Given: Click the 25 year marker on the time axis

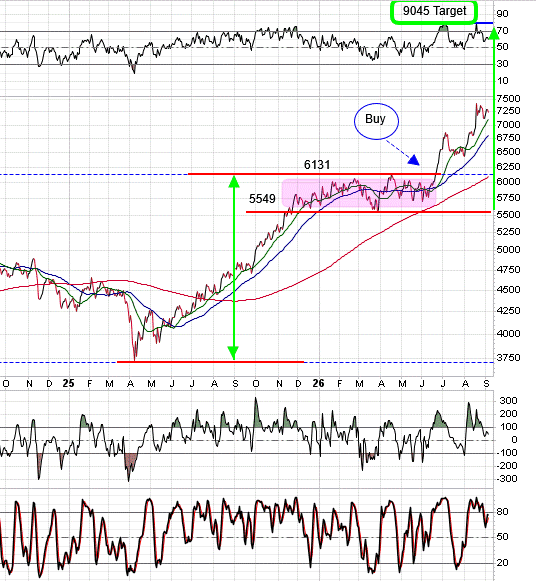Looking at the screenshot, I should tap(69, 384).
